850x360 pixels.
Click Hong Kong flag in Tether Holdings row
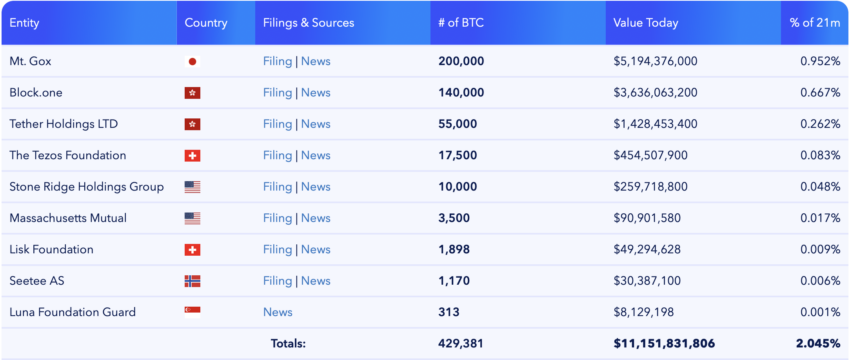[192, 124]
